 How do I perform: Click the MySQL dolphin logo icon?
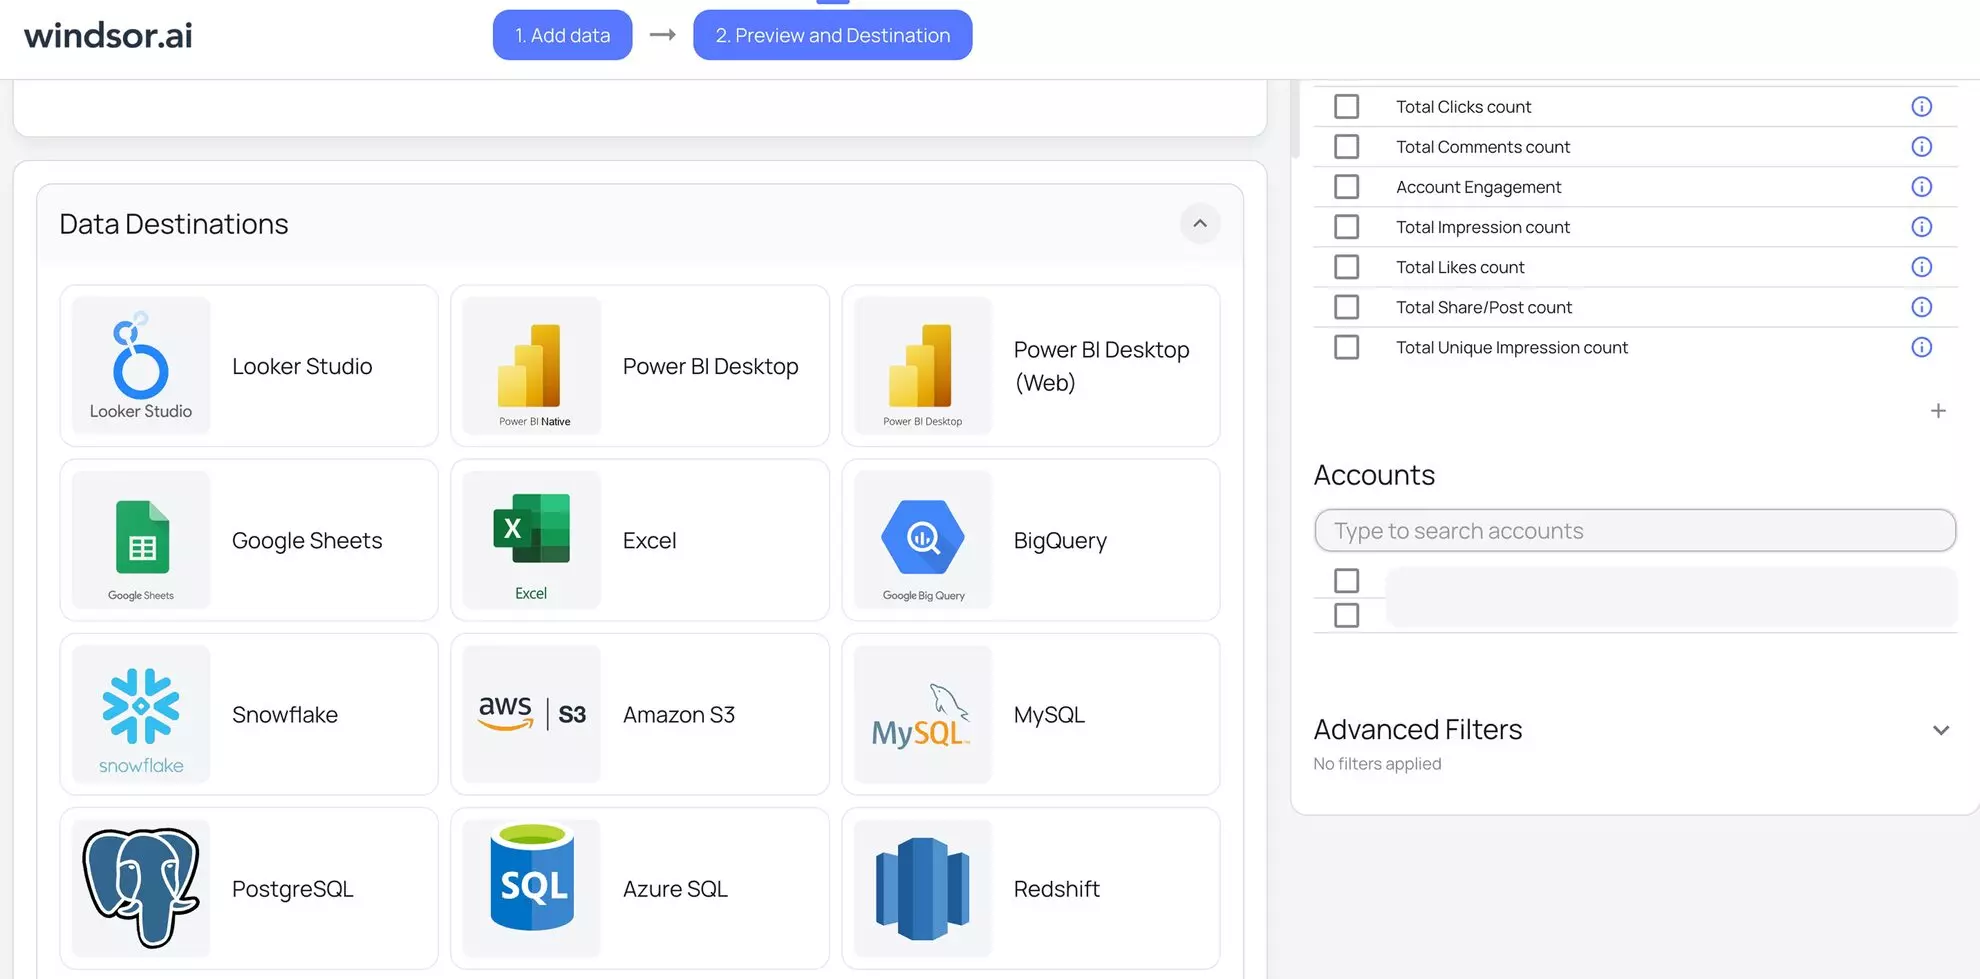click(922, 714)
